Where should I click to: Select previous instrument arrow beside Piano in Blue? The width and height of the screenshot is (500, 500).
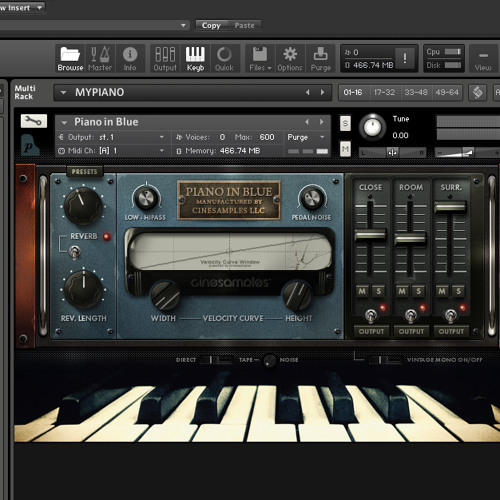pyautogui.click(x=307, y=122)
